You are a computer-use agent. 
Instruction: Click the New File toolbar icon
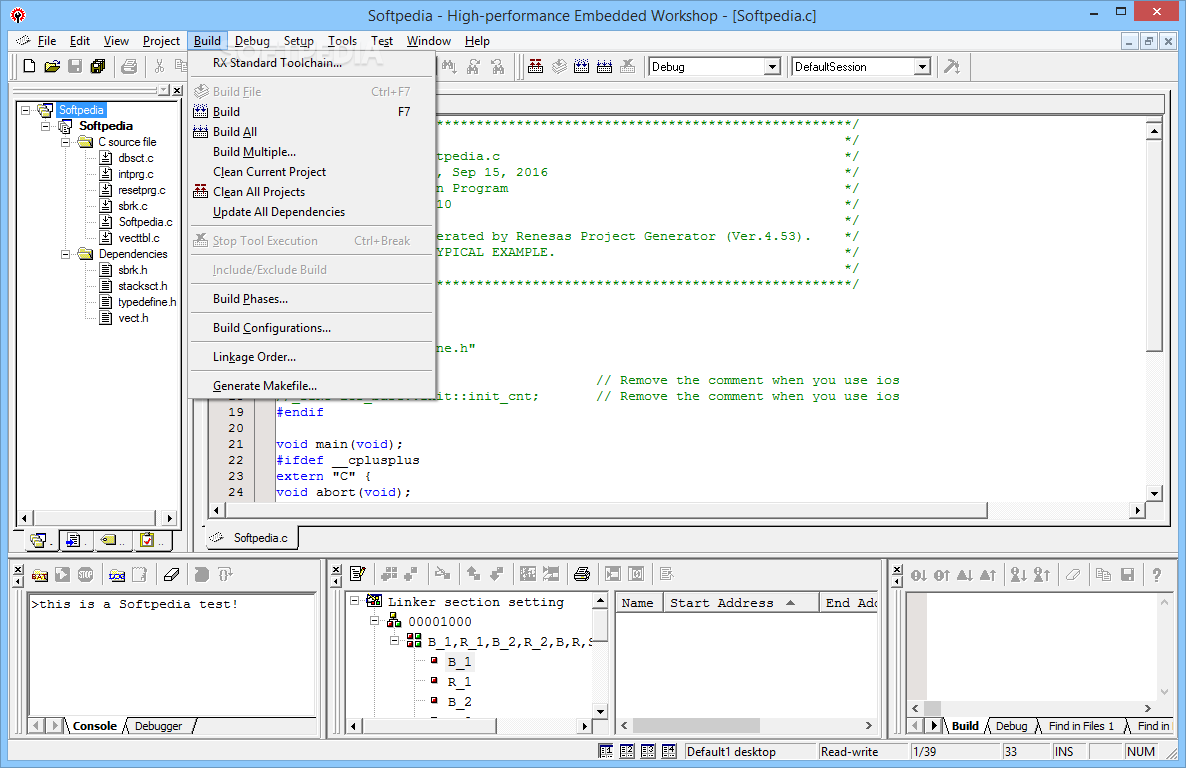coord(29,67)
